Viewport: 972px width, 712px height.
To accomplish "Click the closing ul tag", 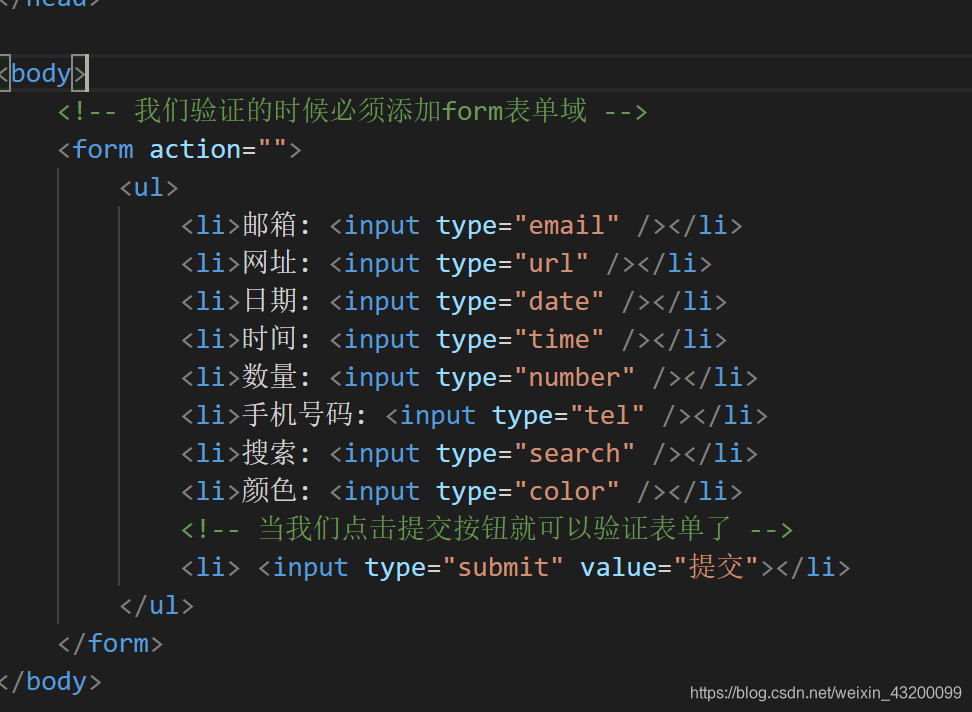I will (156, 605).
